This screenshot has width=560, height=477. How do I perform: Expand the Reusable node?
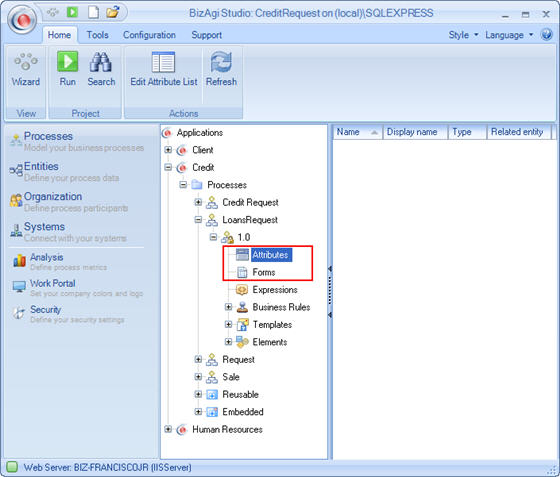[x=198, y=395]
